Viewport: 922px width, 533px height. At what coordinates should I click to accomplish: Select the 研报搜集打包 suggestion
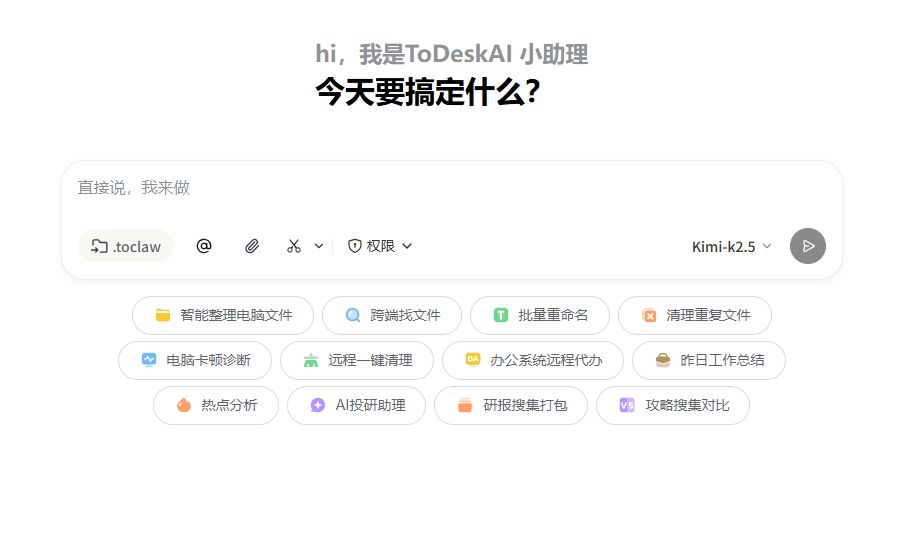[511, 405]
